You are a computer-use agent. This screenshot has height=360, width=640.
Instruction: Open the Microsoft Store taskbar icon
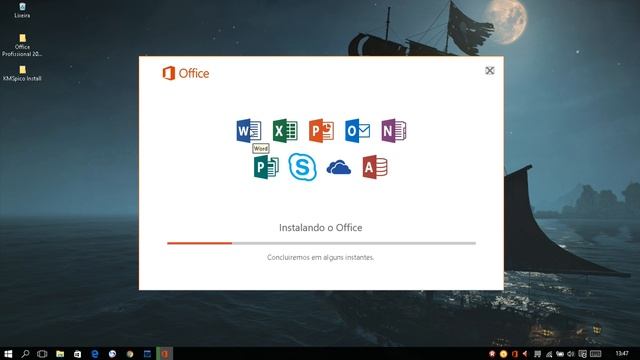(78, 353)
